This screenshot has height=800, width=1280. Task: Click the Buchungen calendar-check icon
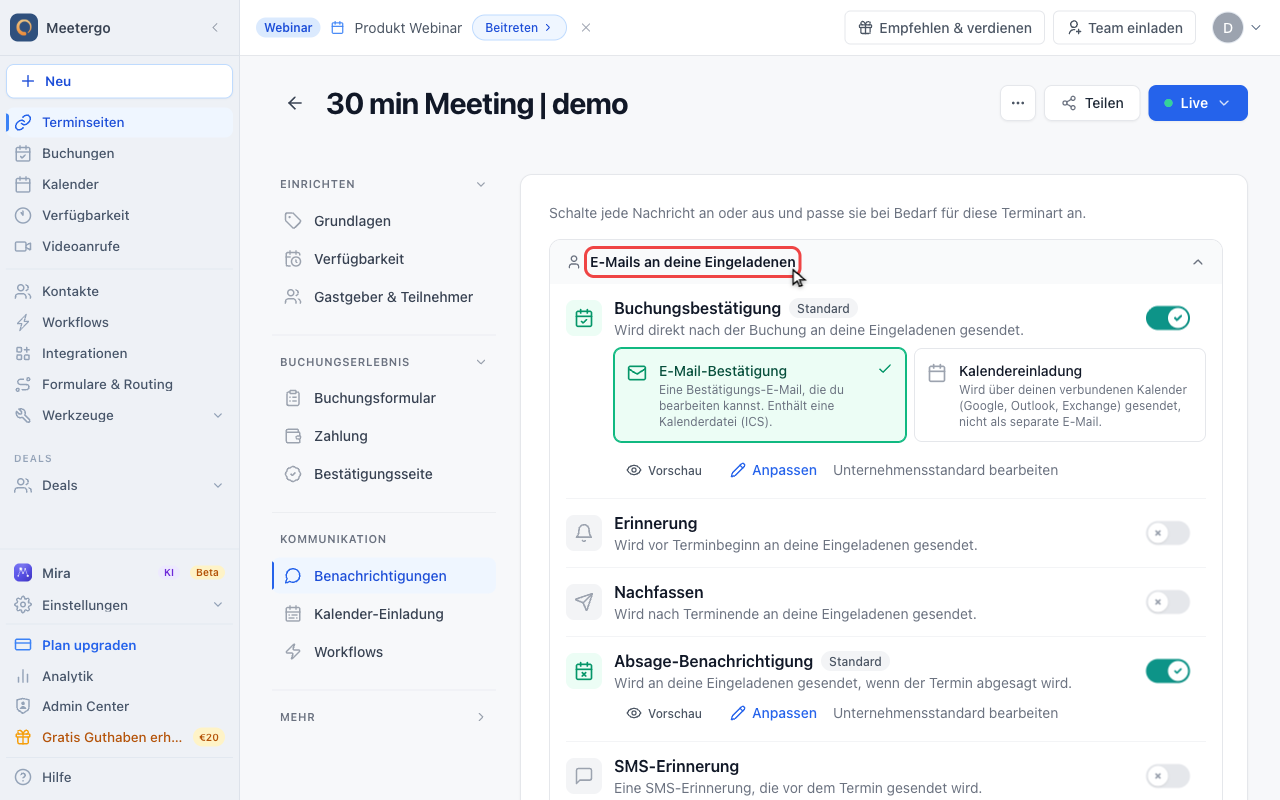23,153
